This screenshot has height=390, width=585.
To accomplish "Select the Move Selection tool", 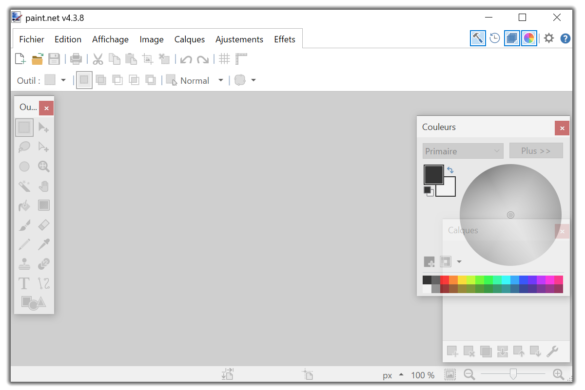I will tap(44, 147).
